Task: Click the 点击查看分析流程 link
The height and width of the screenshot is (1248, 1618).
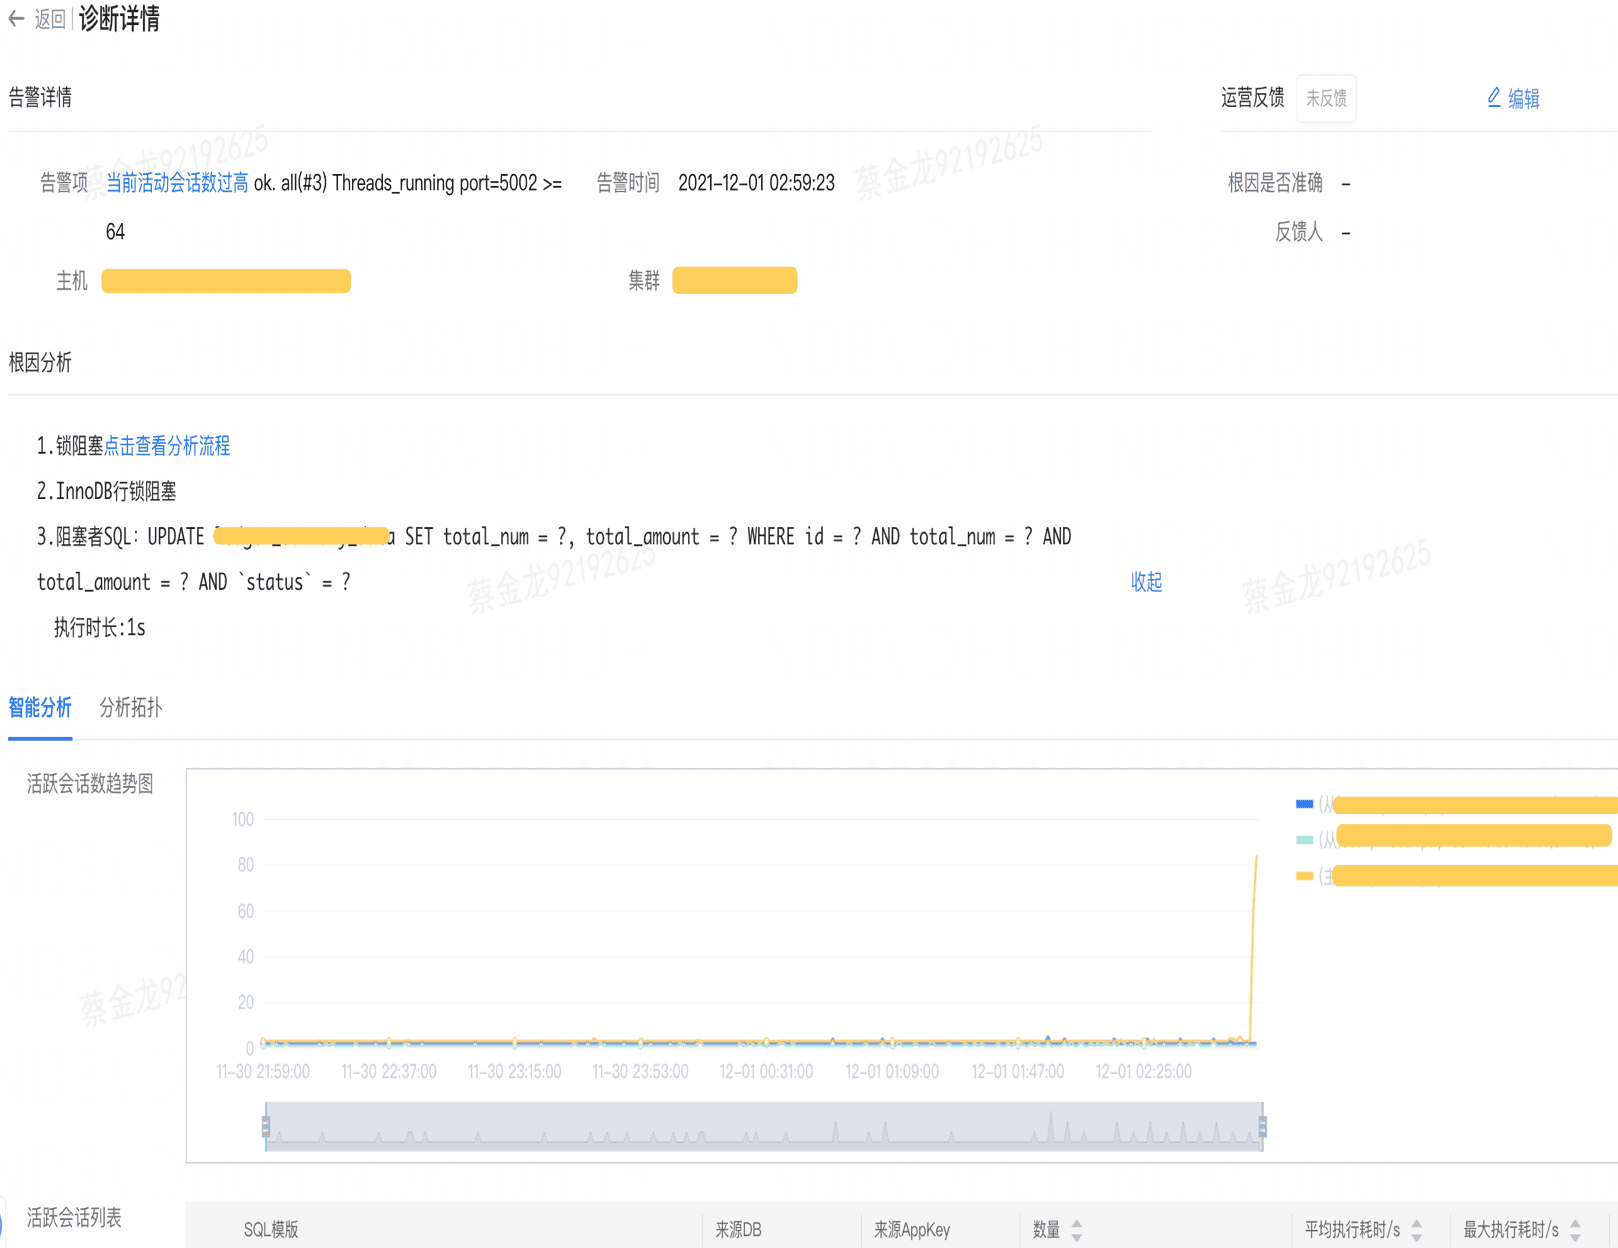Action: (x=167, y=446)
